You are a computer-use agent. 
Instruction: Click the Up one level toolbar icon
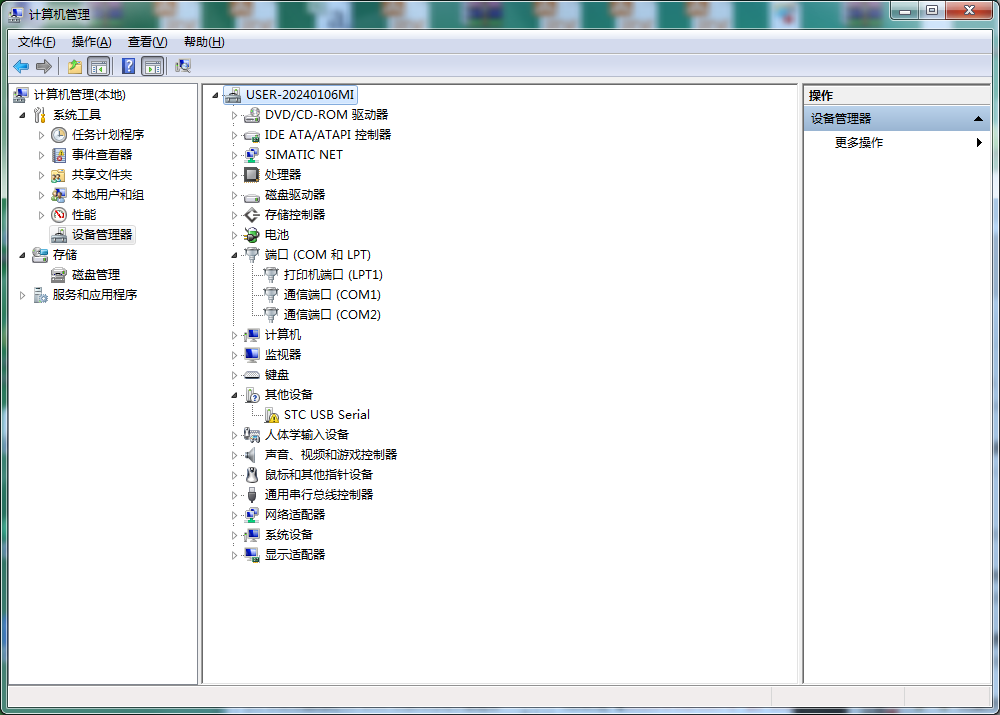click(75, 66)
